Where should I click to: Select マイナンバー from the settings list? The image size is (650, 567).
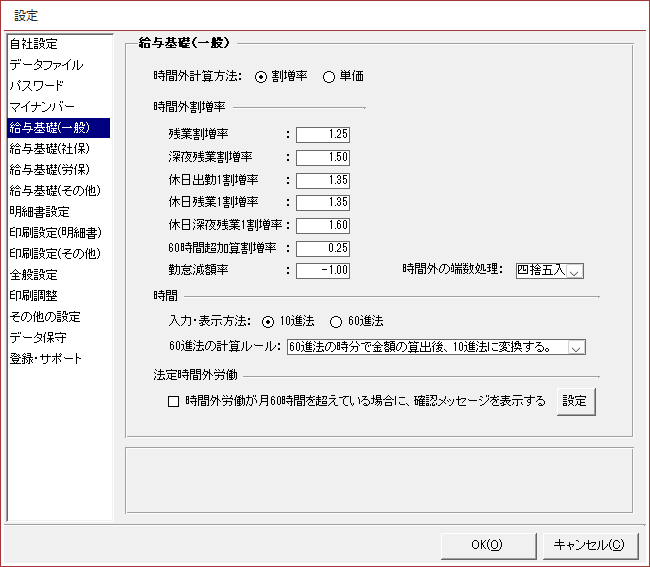(x=40, y=107)
